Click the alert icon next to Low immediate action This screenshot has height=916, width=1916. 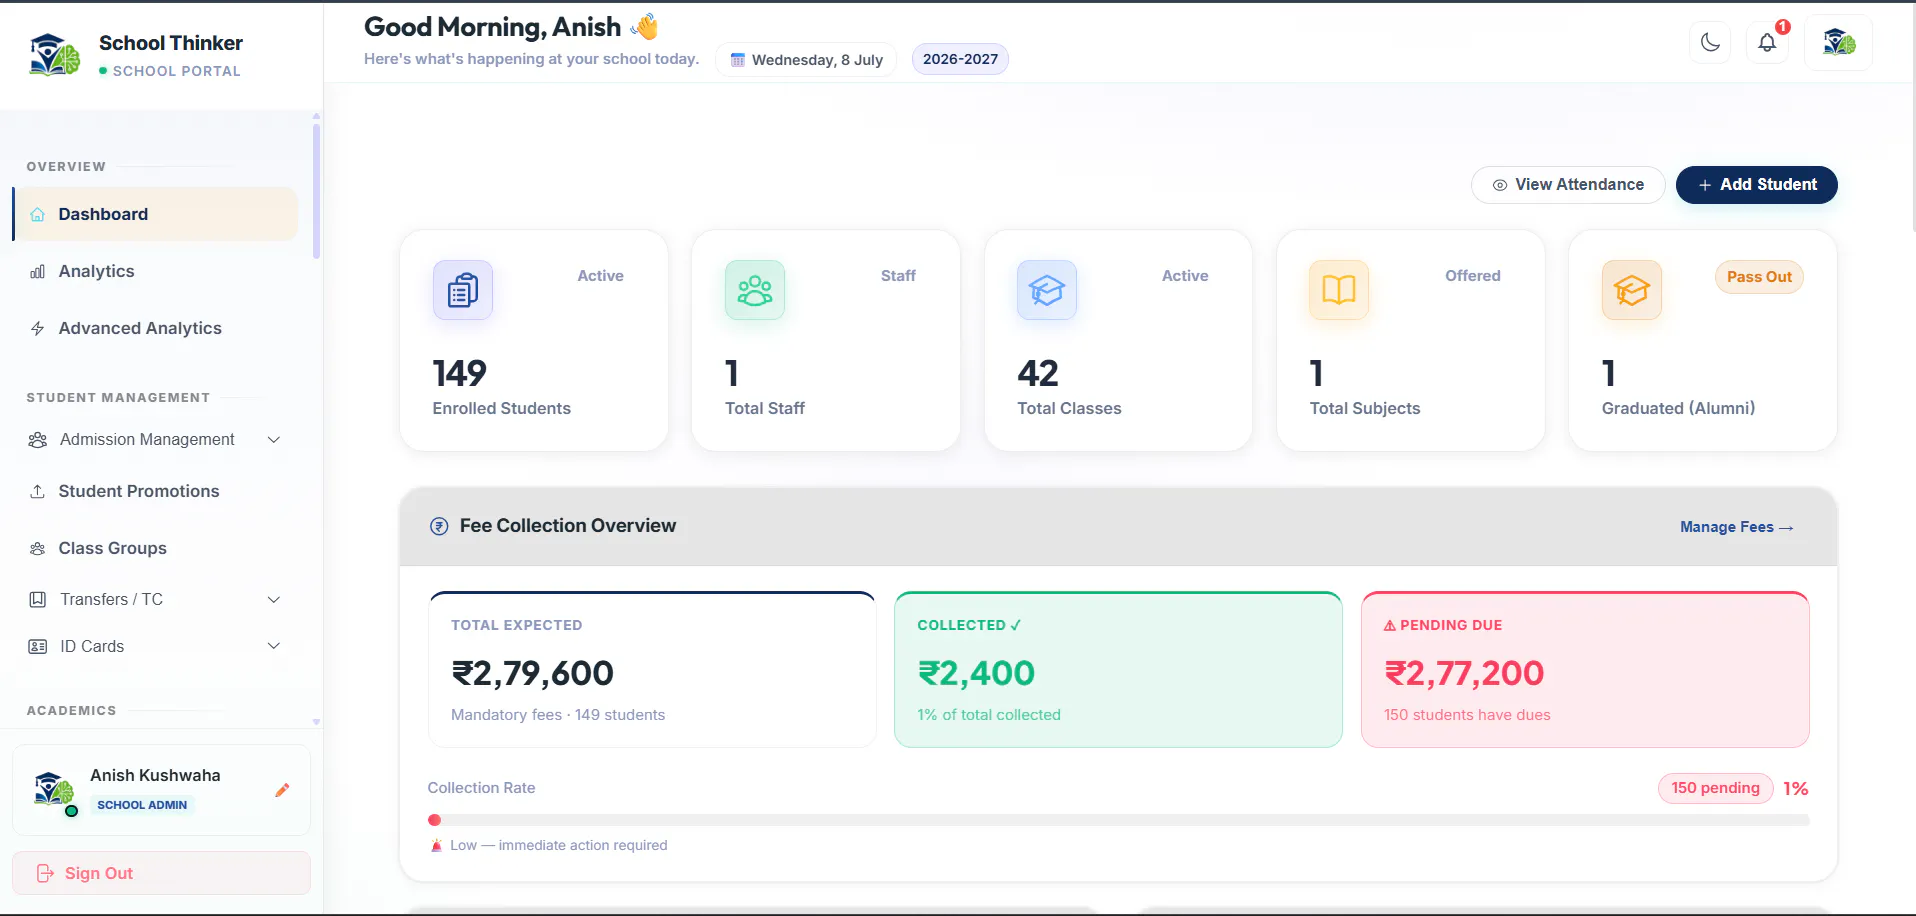click(437, 845)
